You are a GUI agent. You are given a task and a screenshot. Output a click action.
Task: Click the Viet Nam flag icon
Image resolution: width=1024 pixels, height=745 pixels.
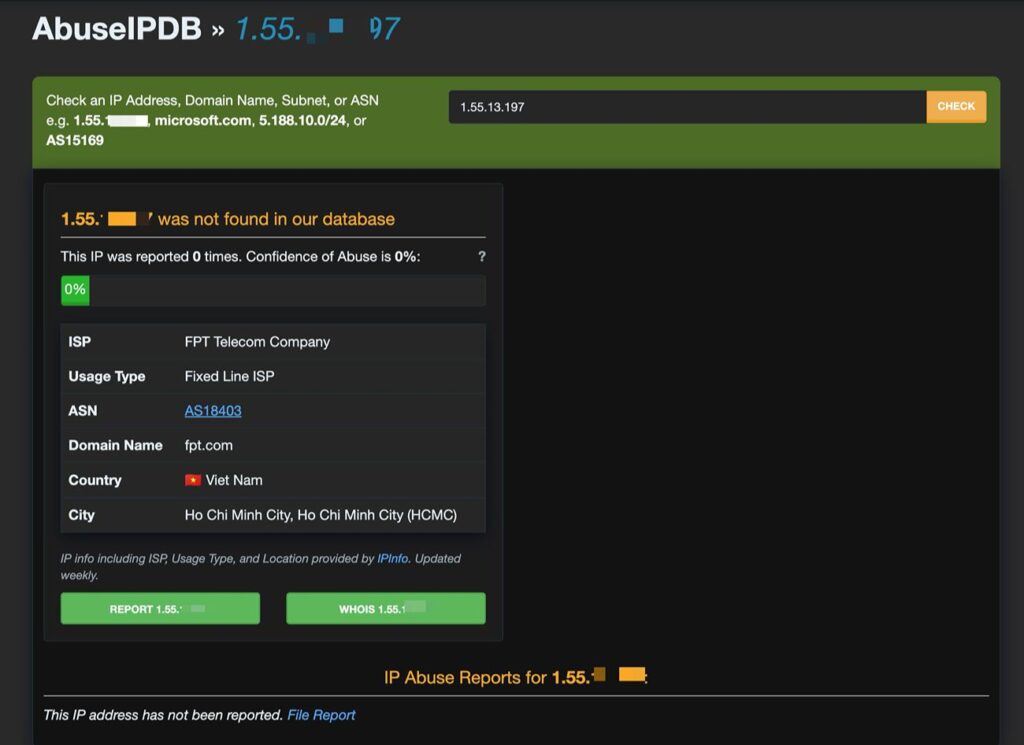point(193,480)
